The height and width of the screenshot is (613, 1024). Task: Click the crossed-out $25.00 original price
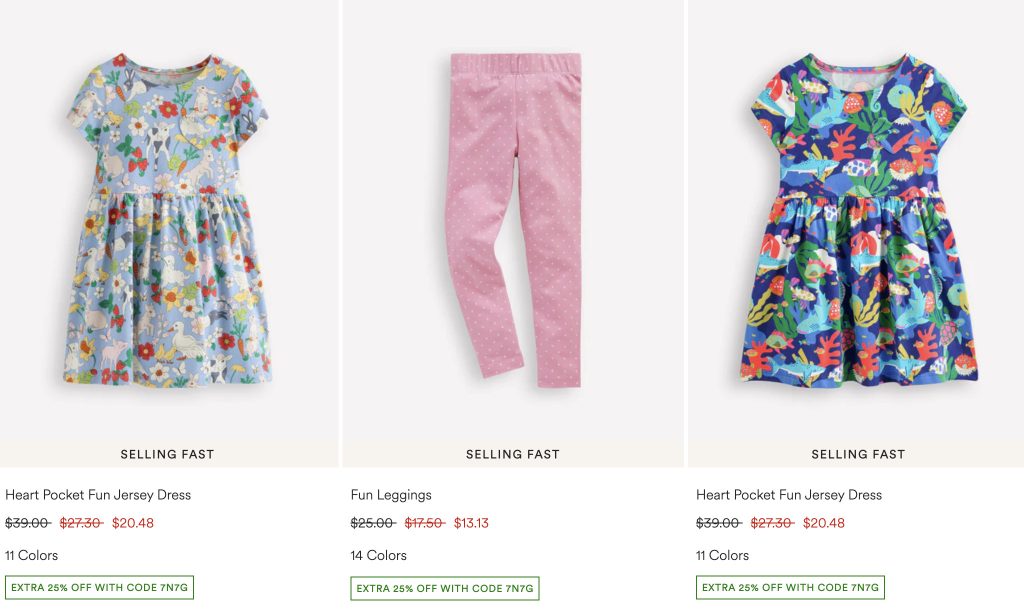coord(373,523)
